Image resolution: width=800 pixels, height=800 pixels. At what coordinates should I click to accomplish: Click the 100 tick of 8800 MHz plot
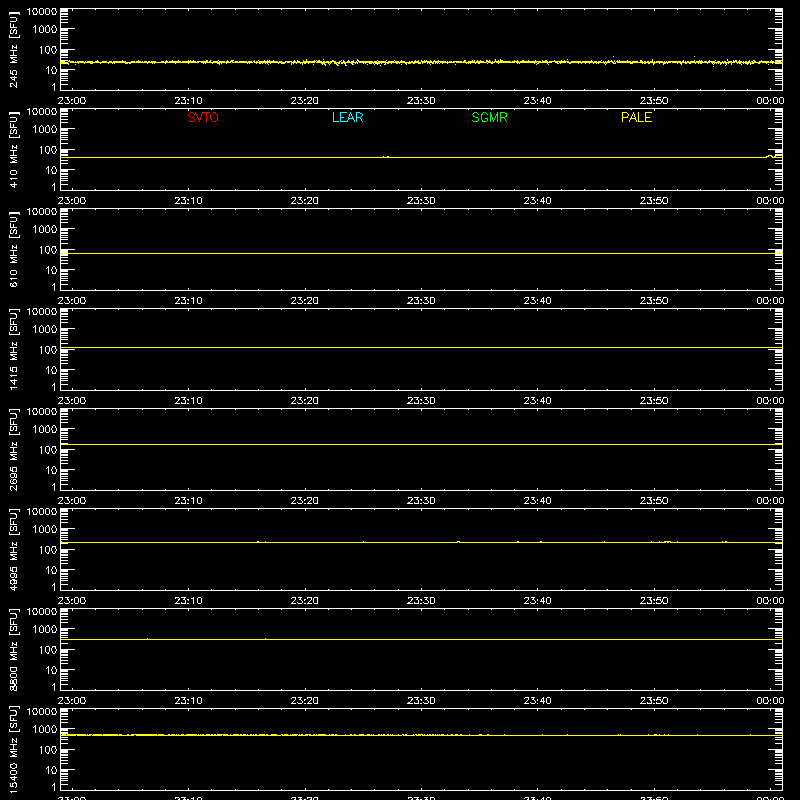click(x=48, y=650)
